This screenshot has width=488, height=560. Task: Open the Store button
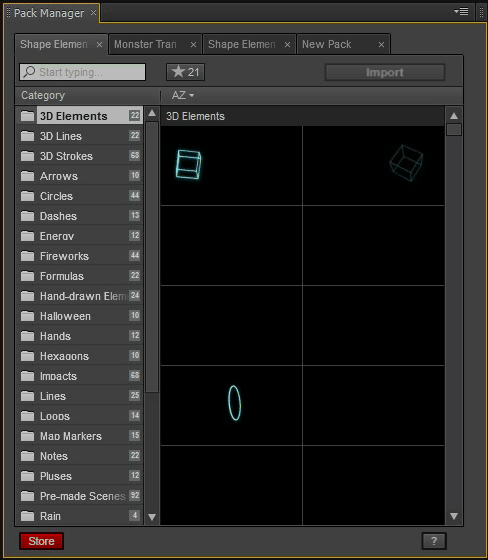click(41, 541)
